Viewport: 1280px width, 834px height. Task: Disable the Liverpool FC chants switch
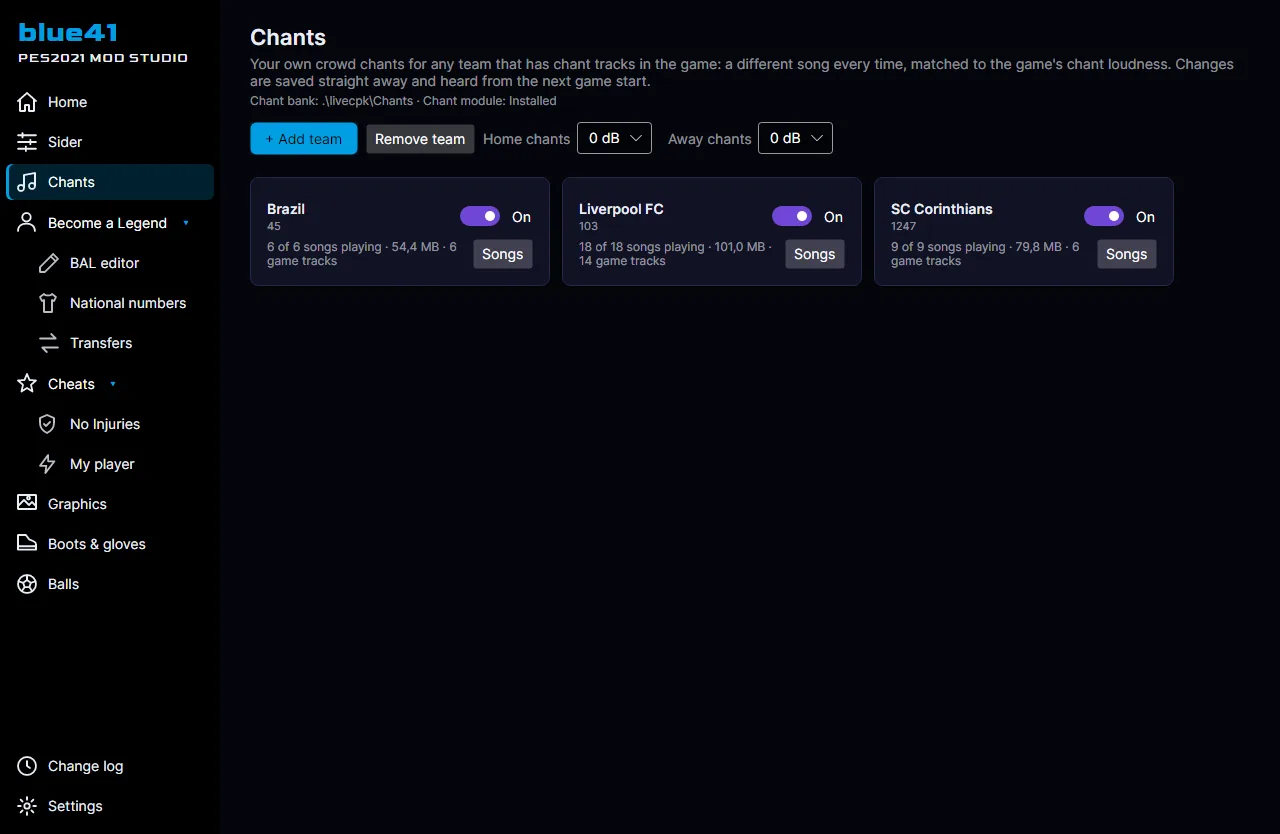click(792, 216)
